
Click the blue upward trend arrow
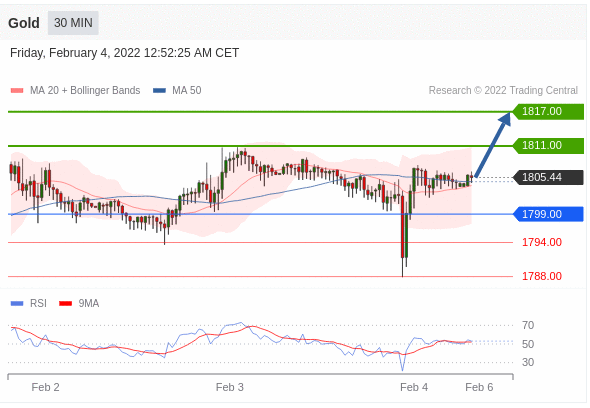click(x=493, y=144)
